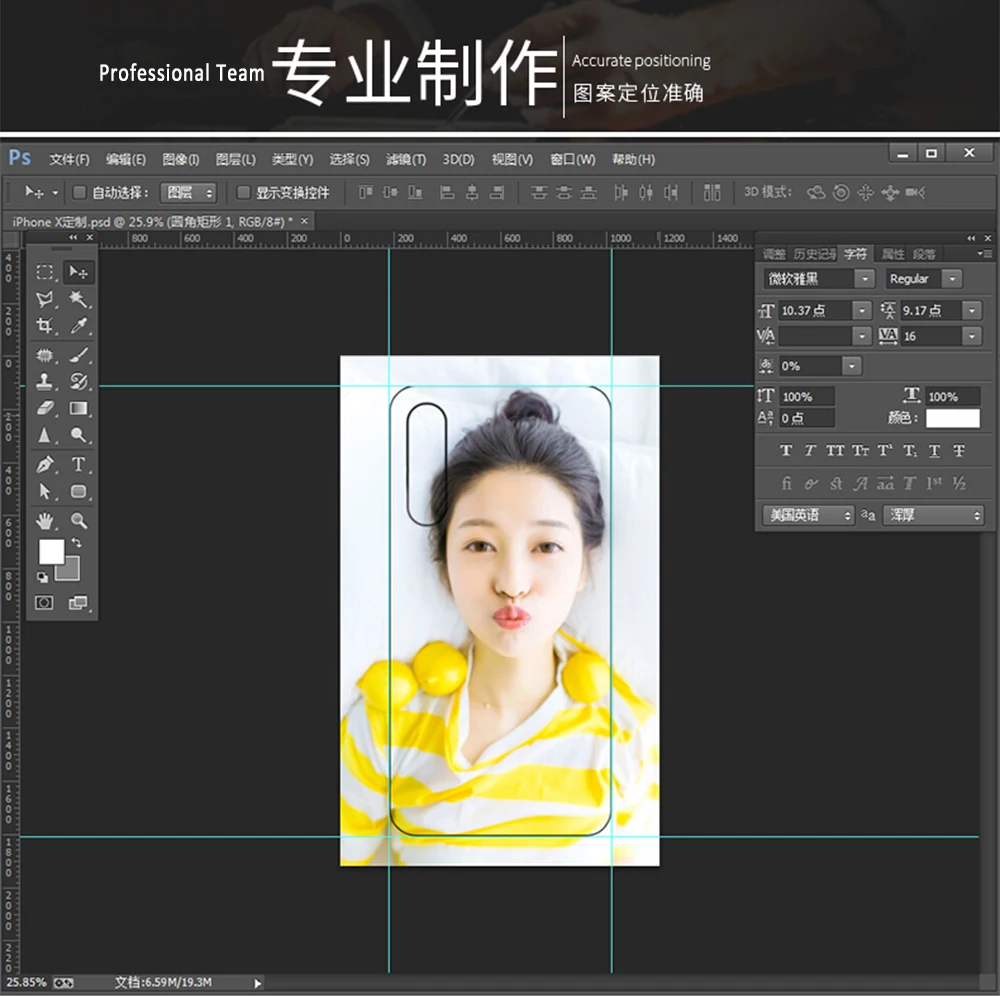This screenshot has height=996, width=1000.
Task: Click the 10.37 点 font size field
Action: (813, 311)
